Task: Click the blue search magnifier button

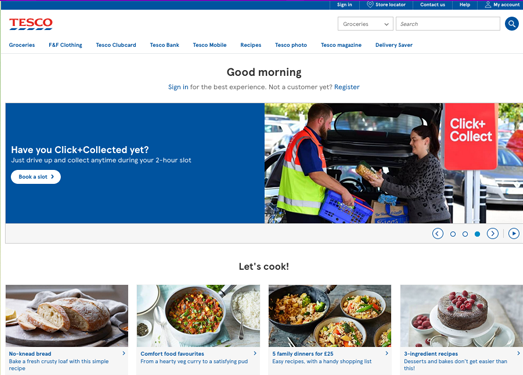Action: pos(511,24)
